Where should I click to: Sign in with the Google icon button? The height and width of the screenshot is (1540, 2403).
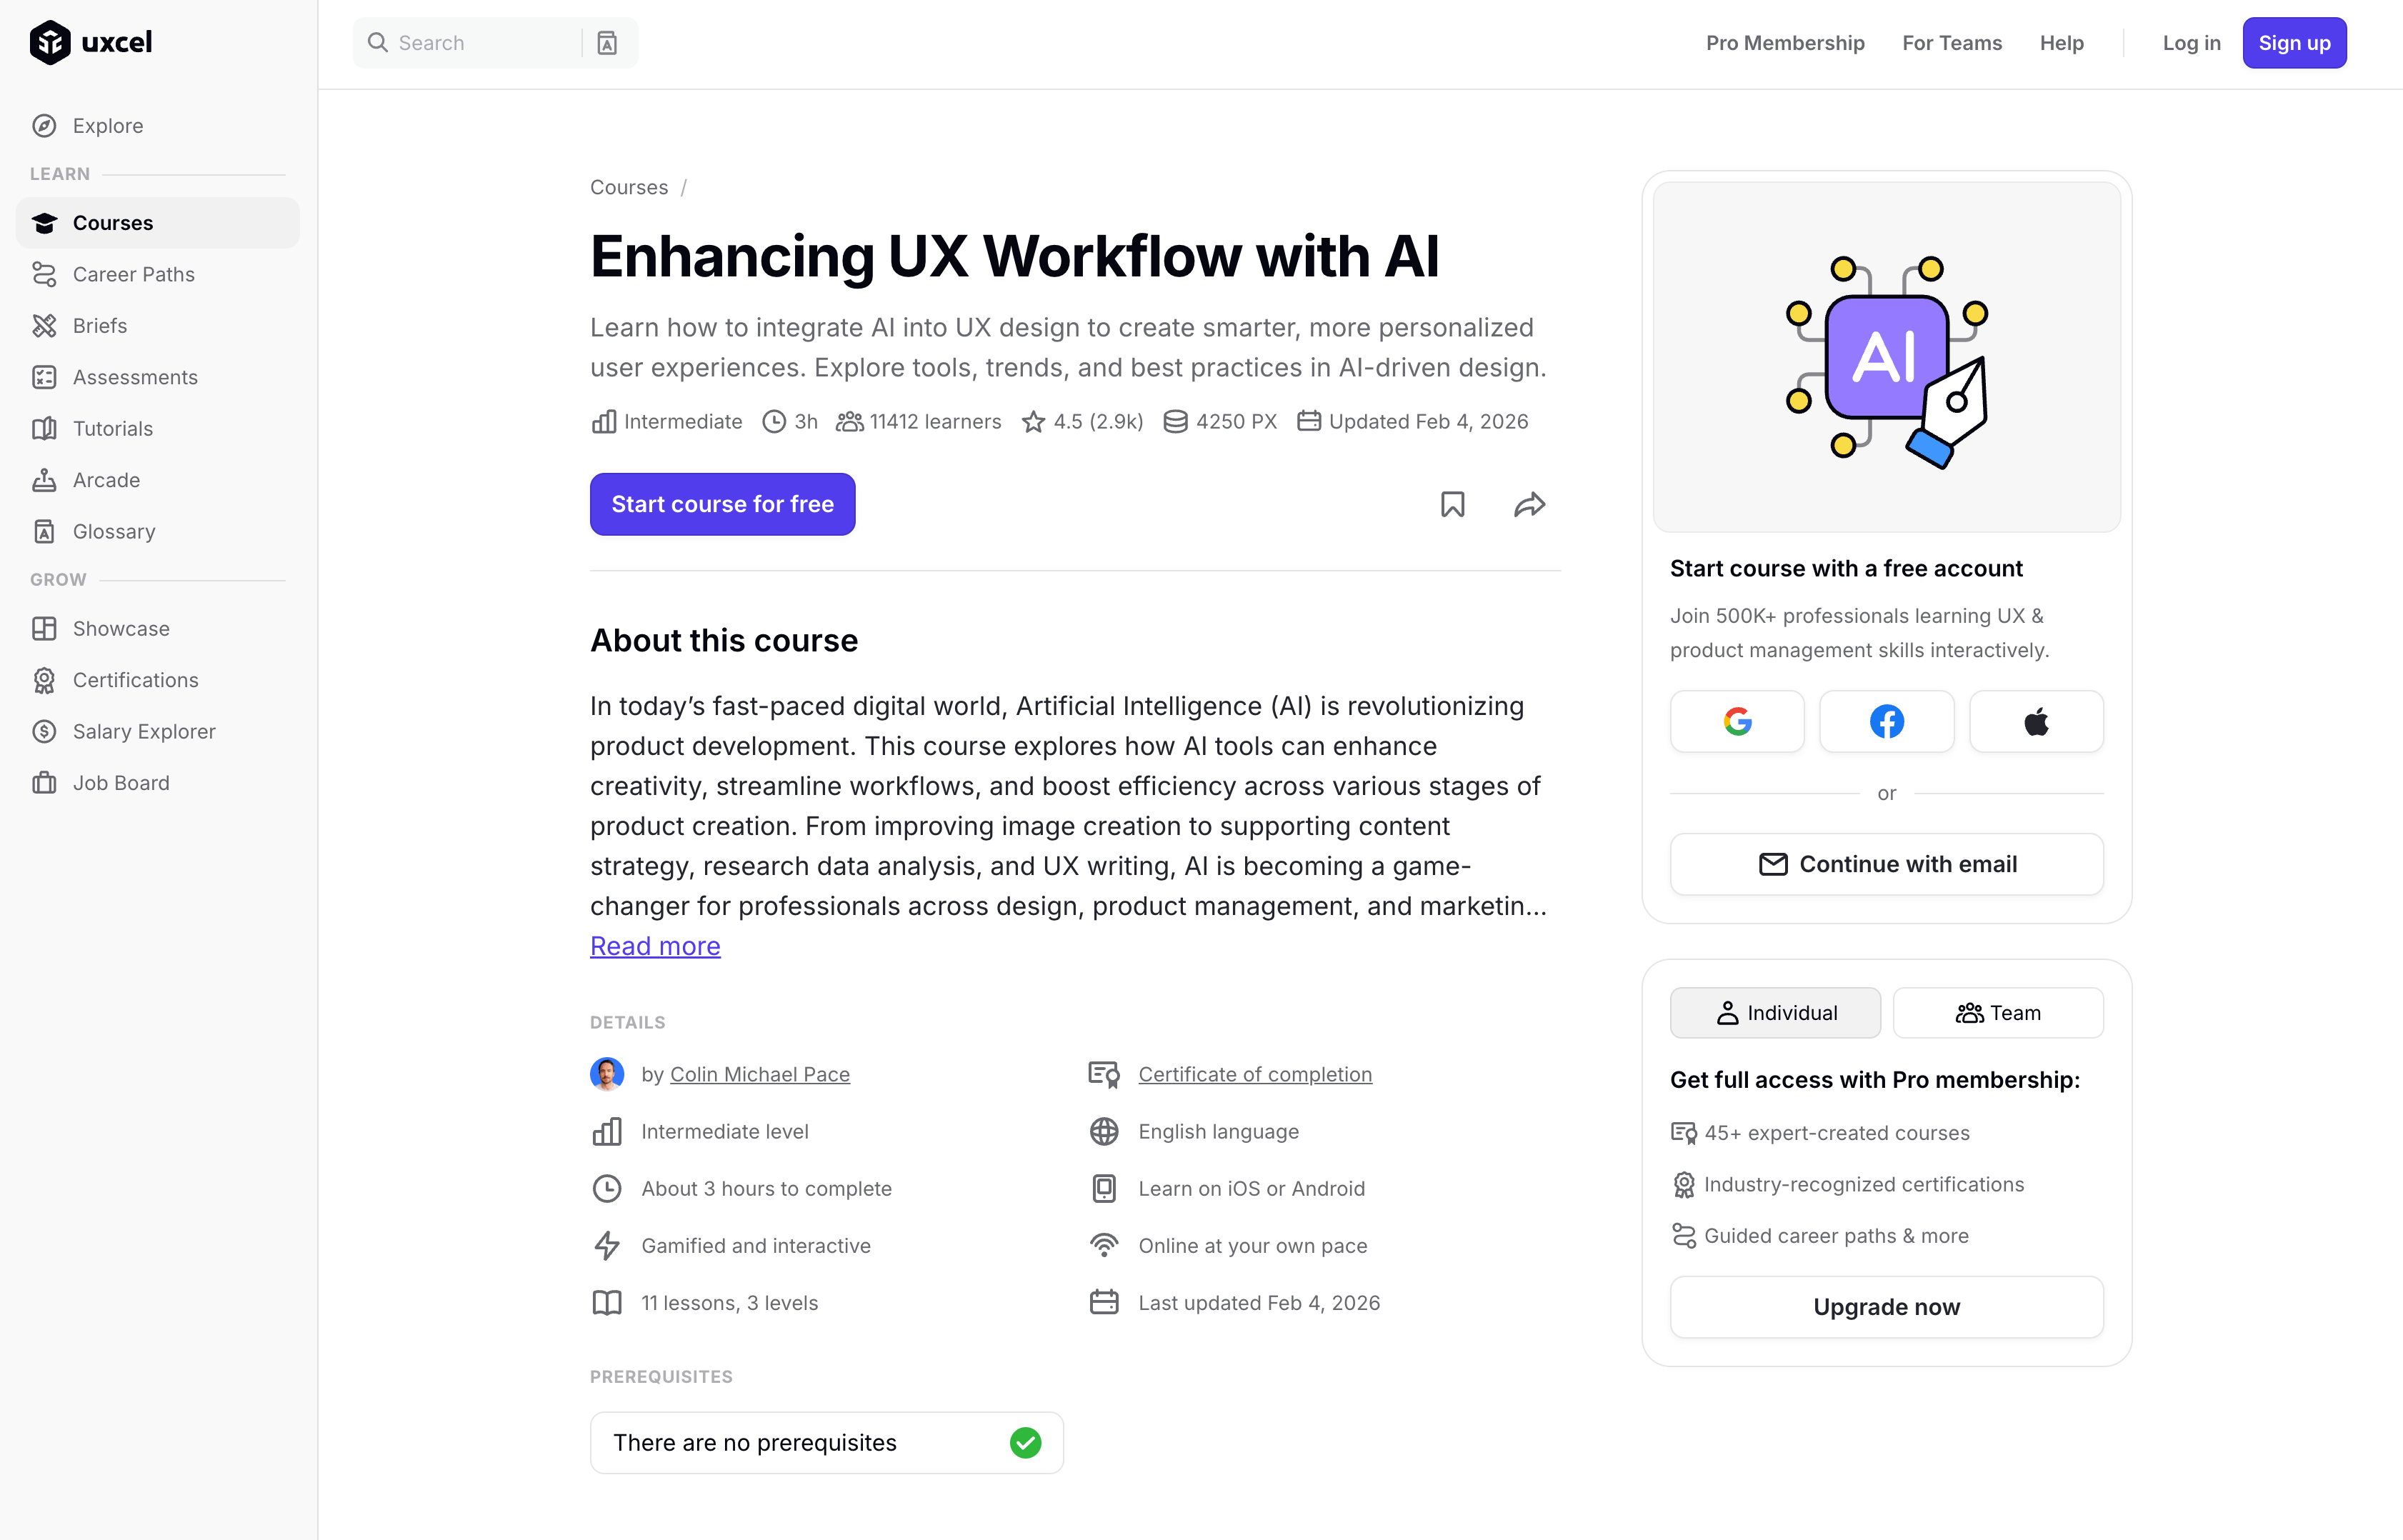click(1737, 721)
